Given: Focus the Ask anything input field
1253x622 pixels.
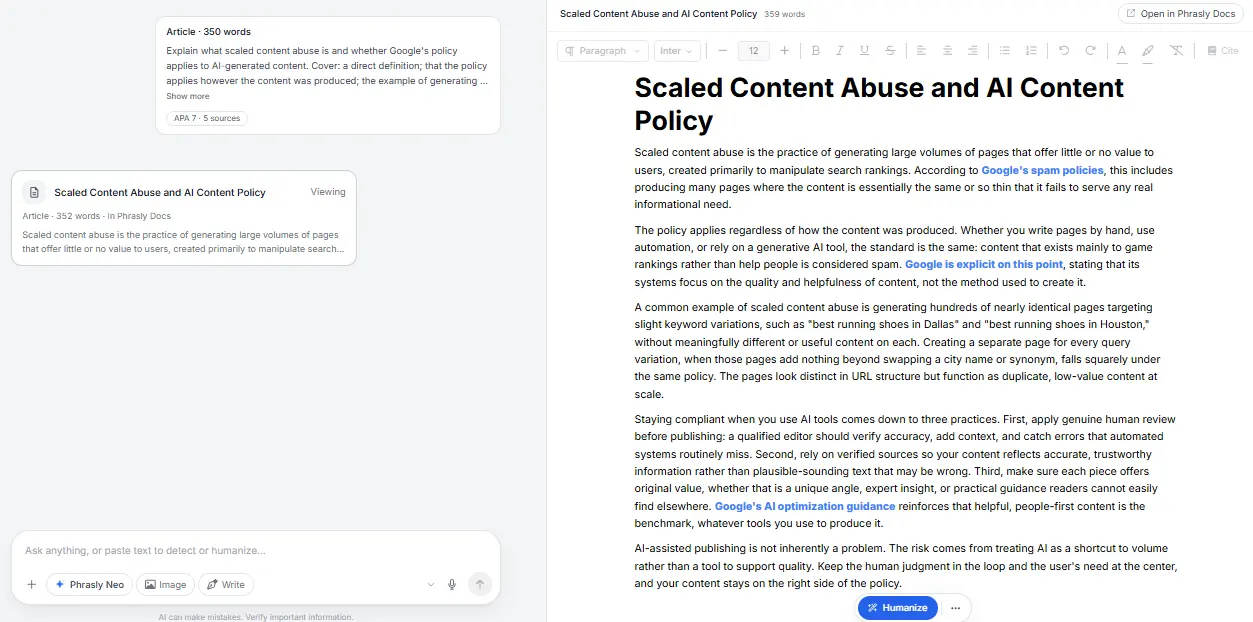Looking at the screenshot, I should pos(255,550).
